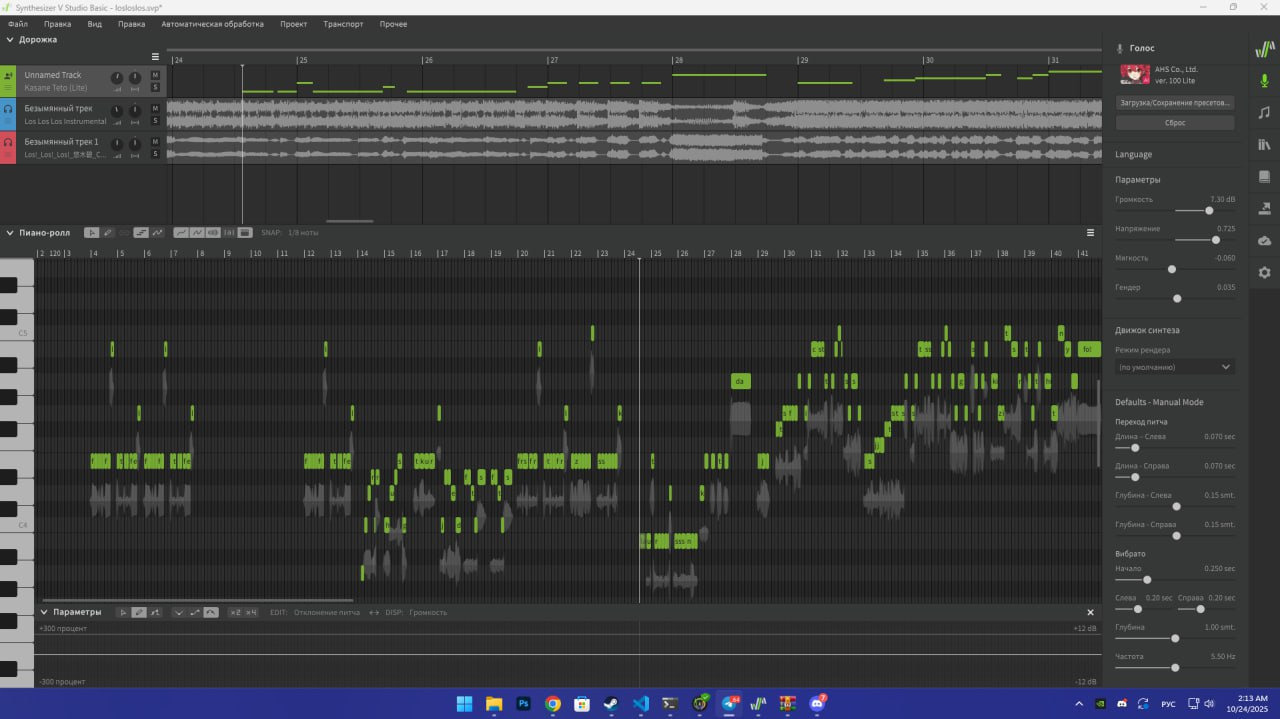Adjust the Громкость slider handle
1280x719 pixels.
pyautogui.click(x=1209, y=210)
